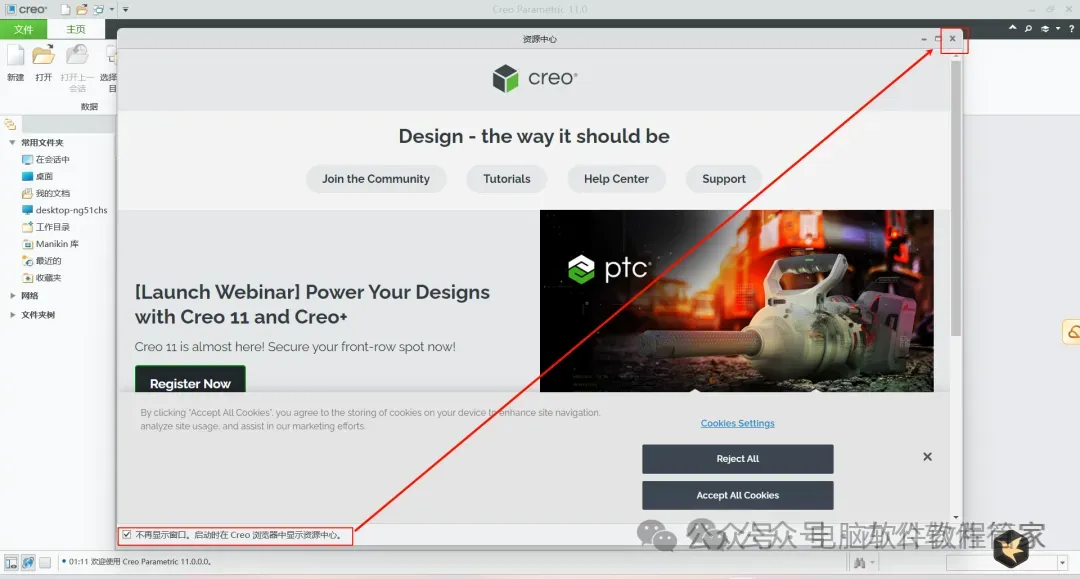Open the Tutorials link
1080x579 pixels.
click(507, 179)
